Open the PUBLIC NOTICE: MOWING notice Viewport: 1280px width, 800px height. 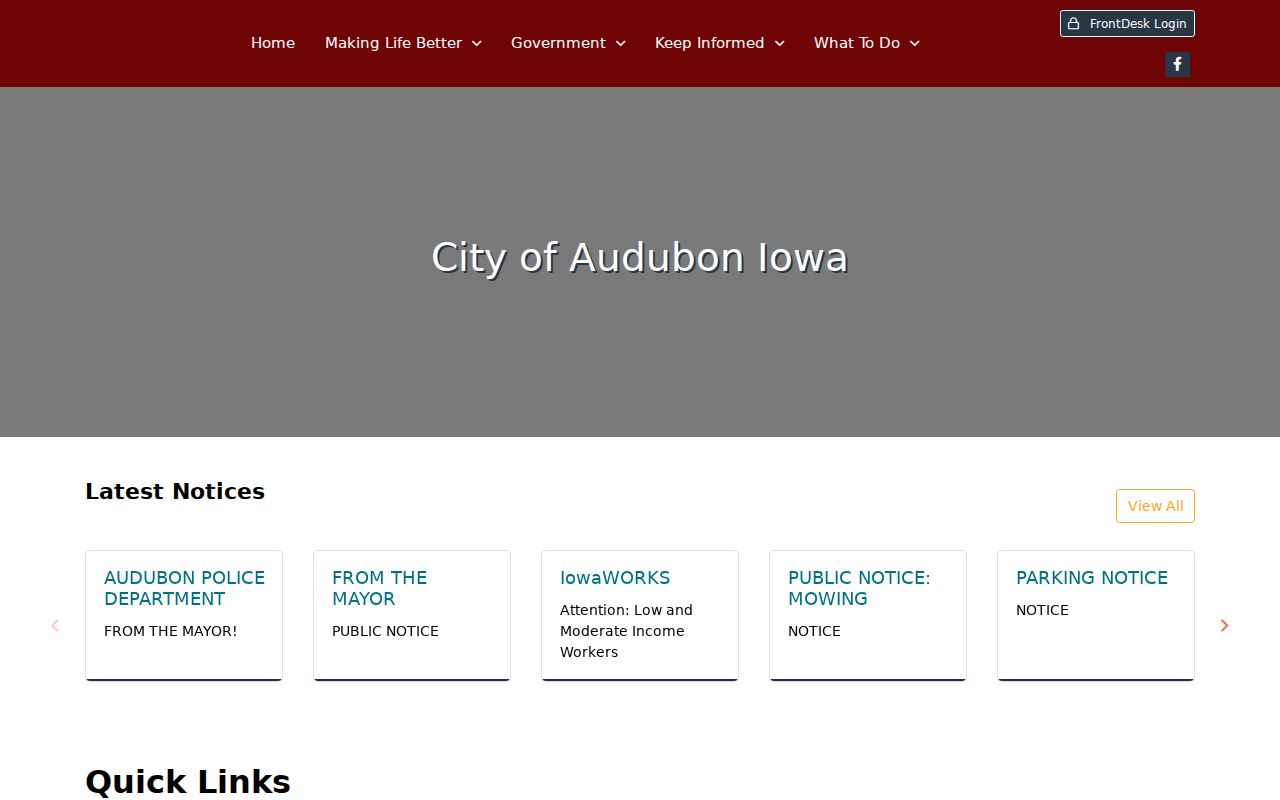pos(859,588)
